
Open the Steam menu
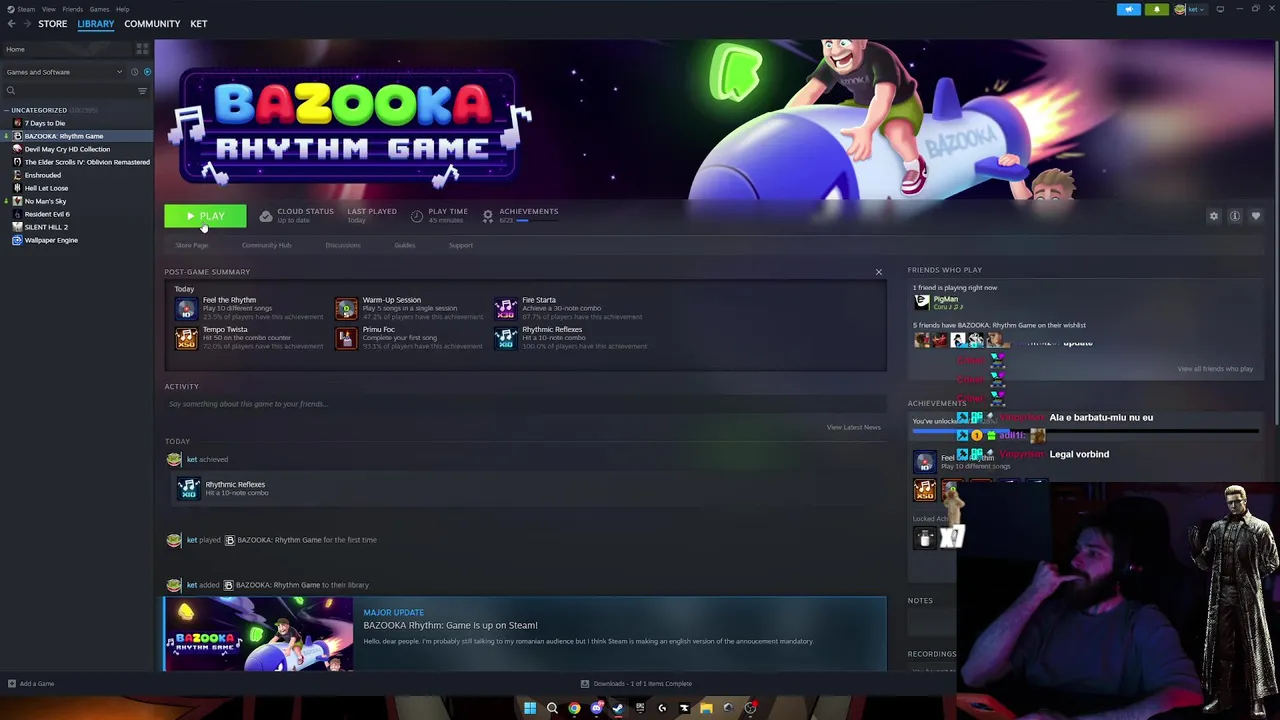(25, 9)
